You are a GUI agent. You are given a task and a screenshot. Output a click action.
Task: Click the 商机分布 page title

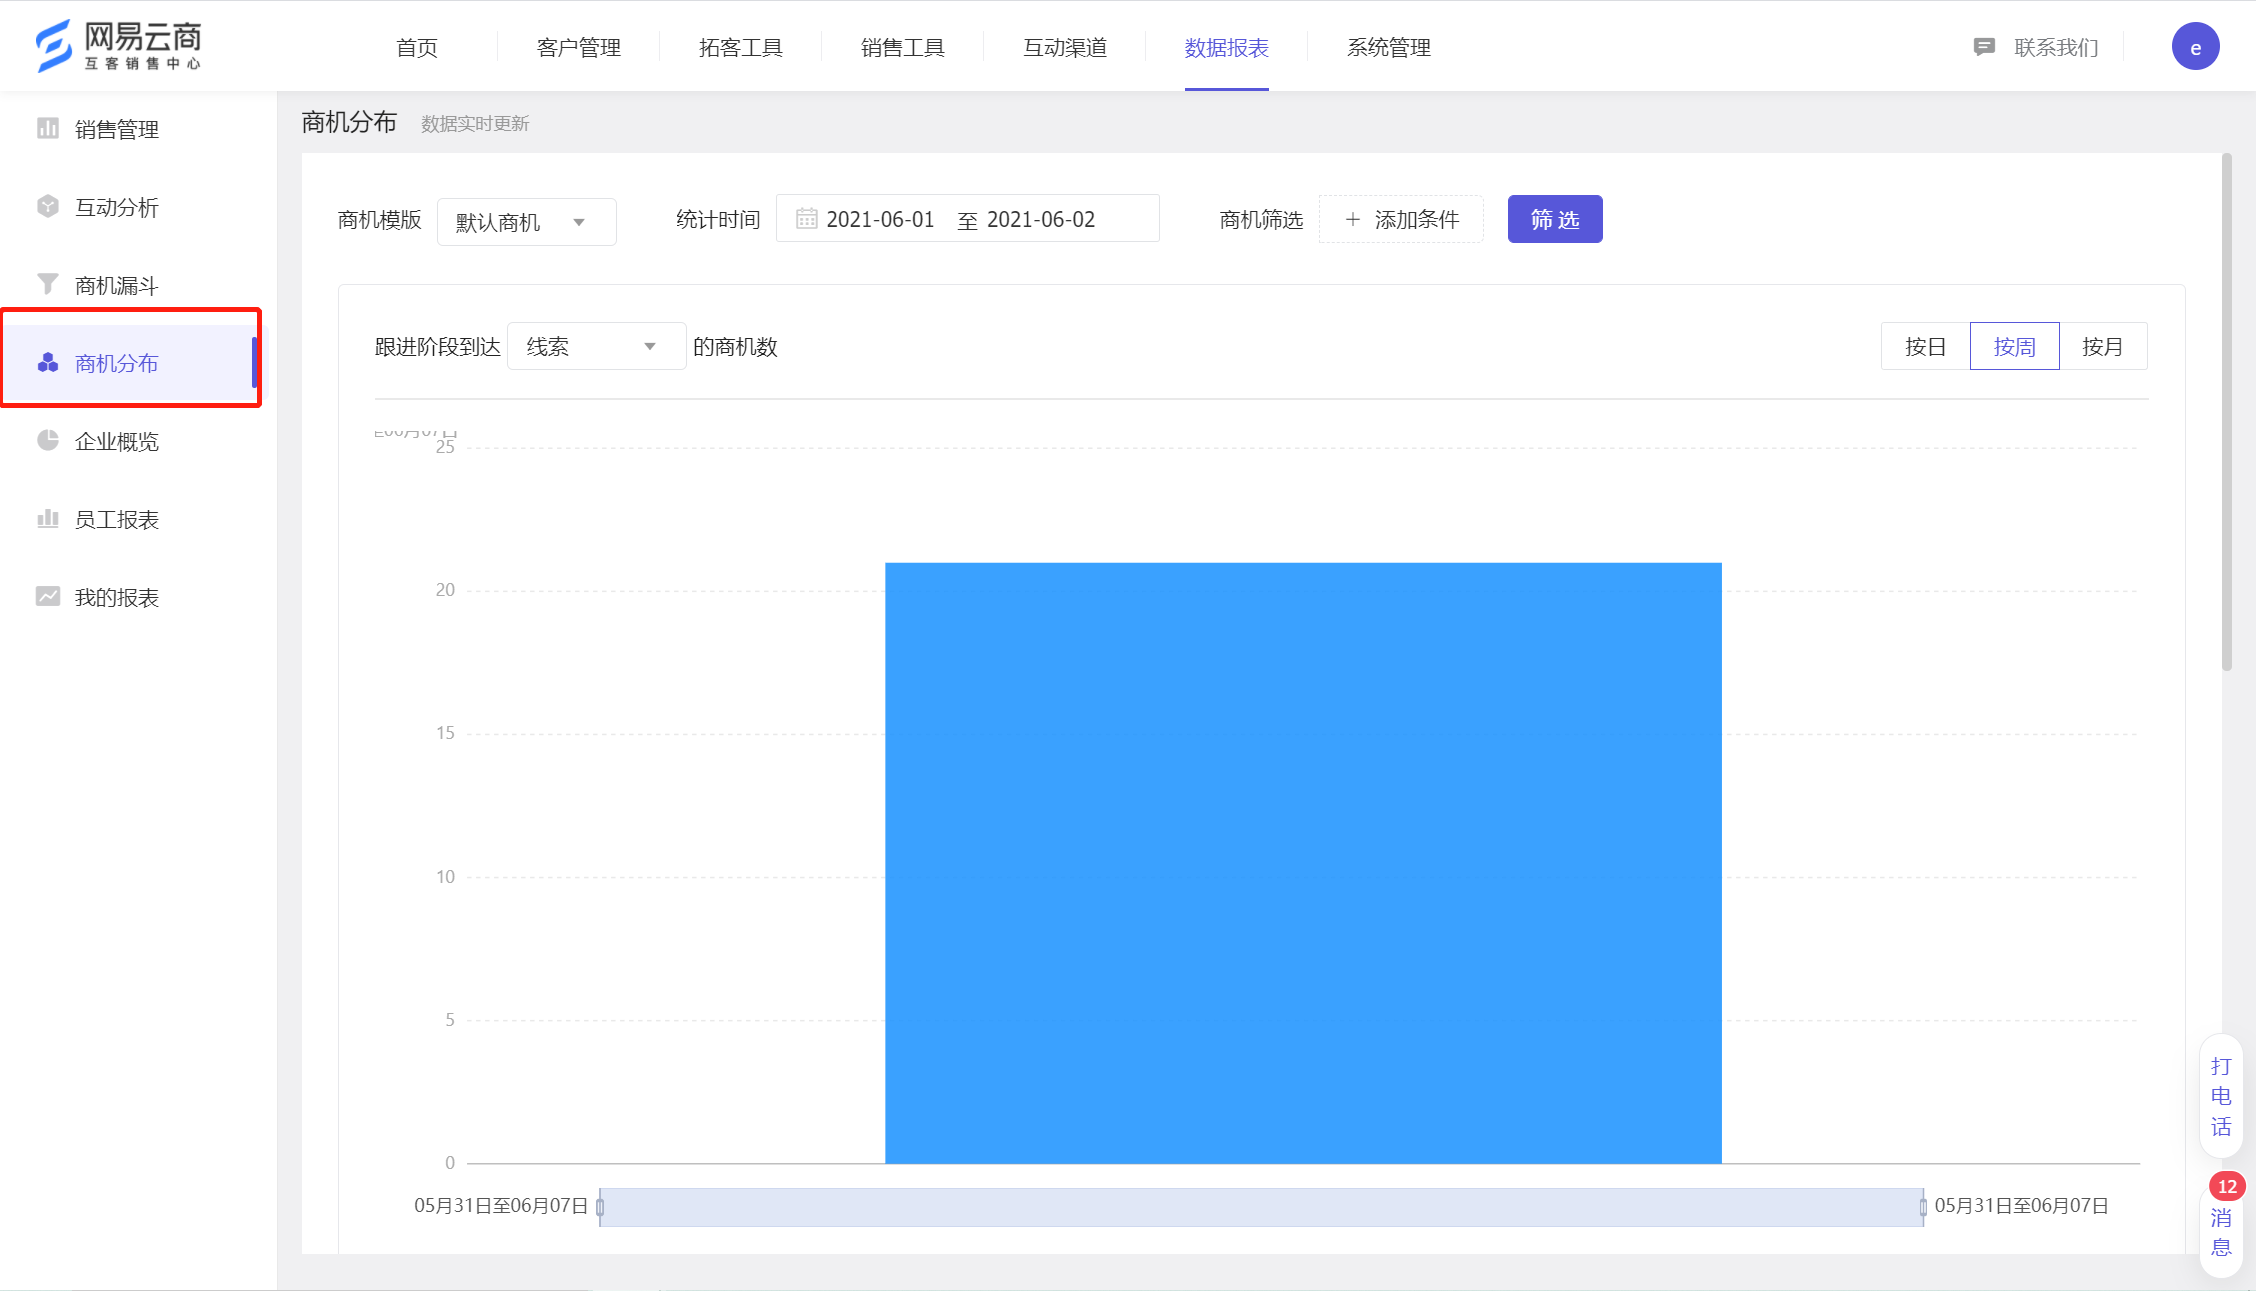(349, 122)
